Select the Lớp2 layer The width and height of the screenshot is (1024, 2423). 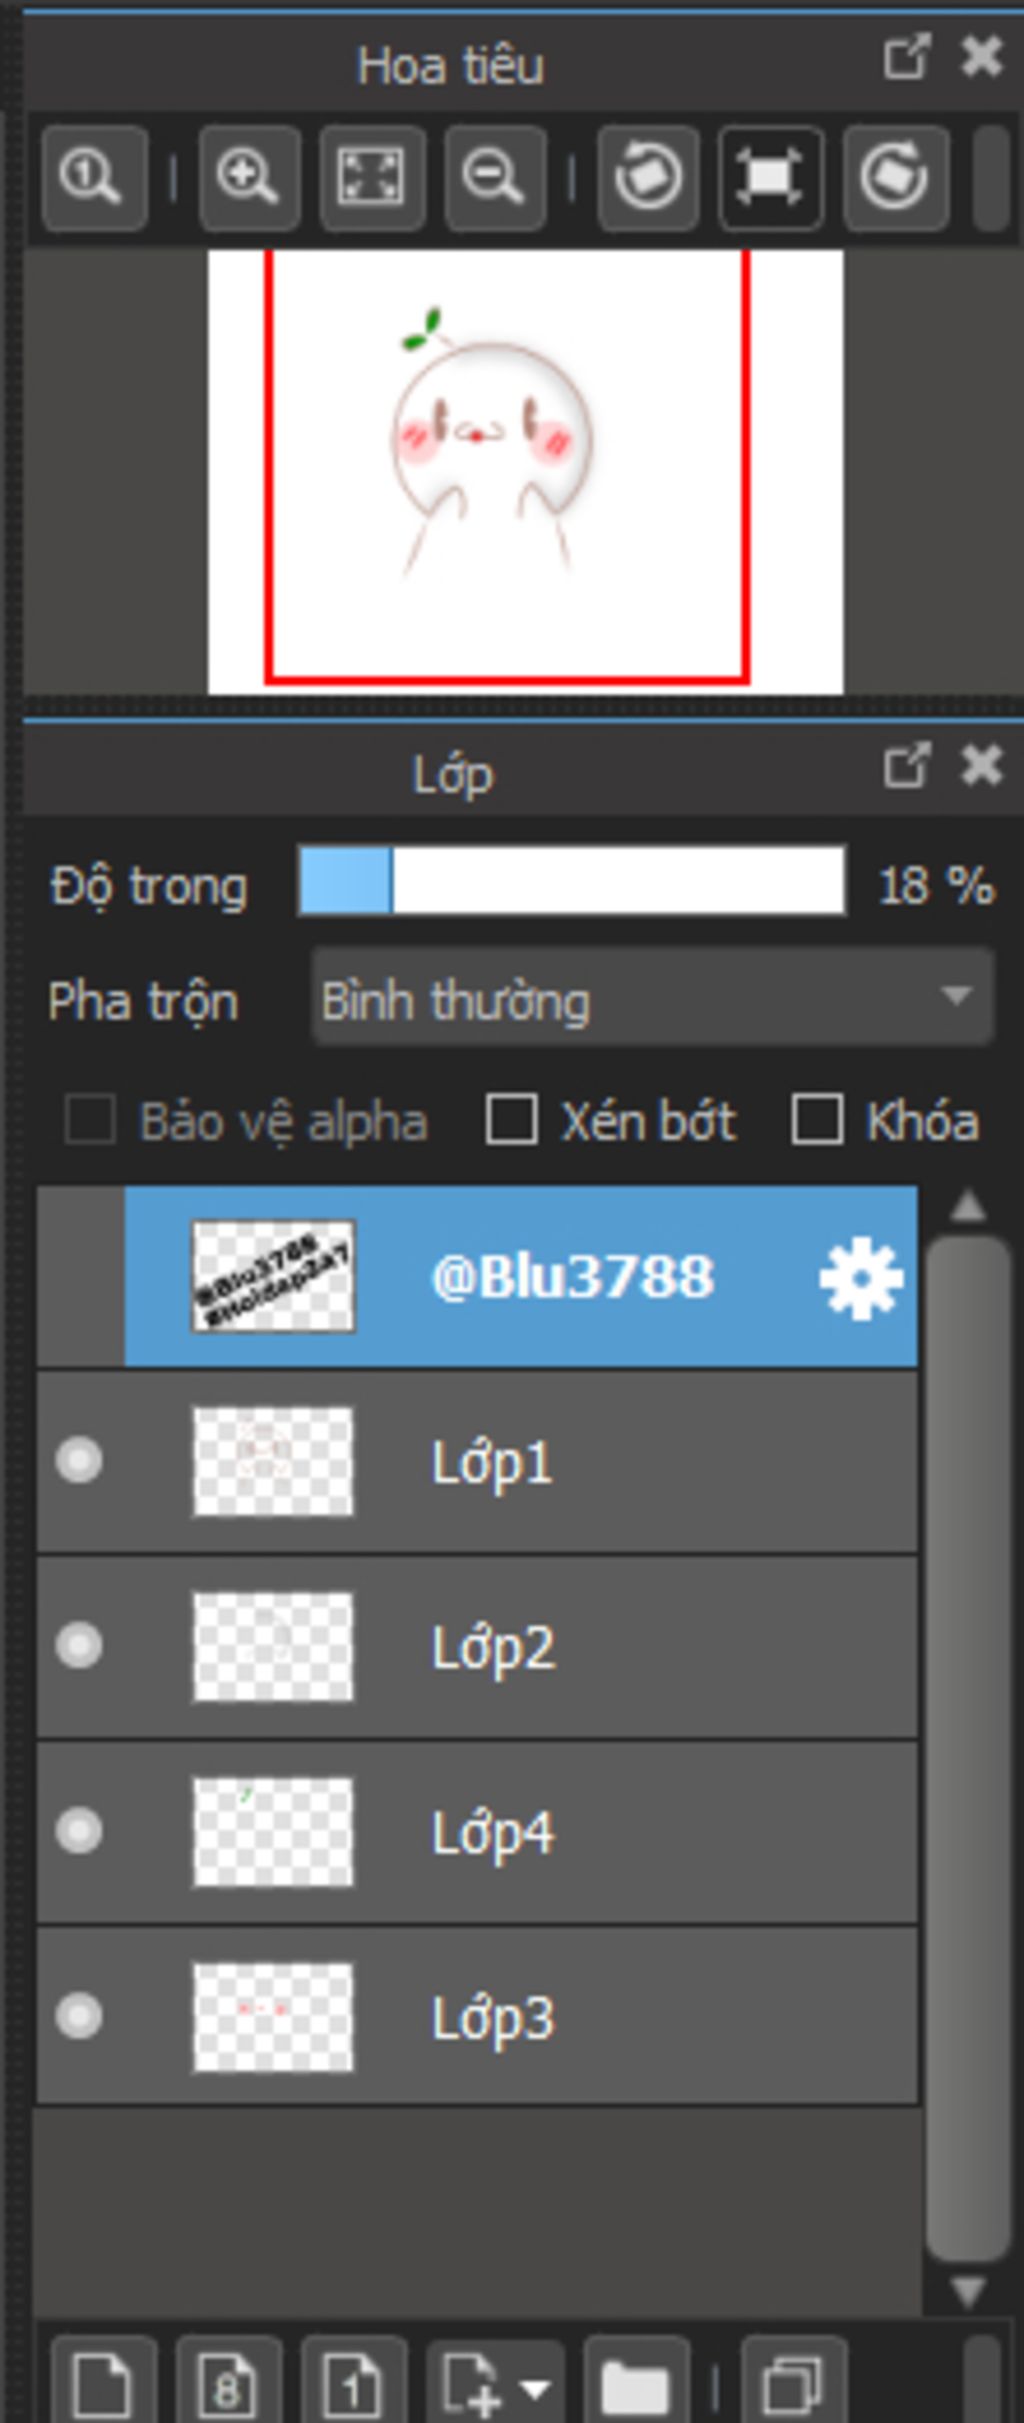(x=600, y=1647)
